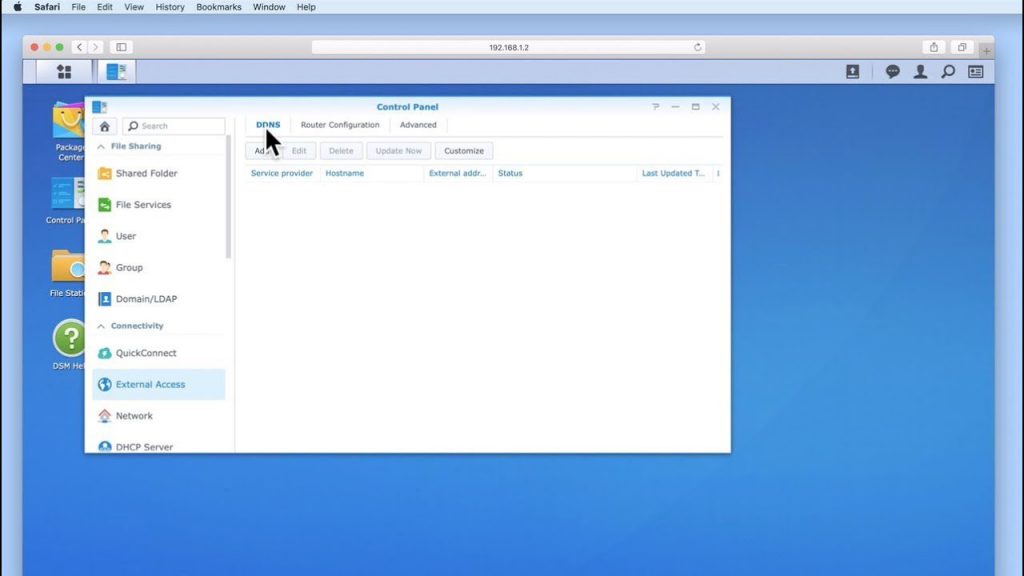
Task: Open a new Safari tab
Action: (986, 50)
